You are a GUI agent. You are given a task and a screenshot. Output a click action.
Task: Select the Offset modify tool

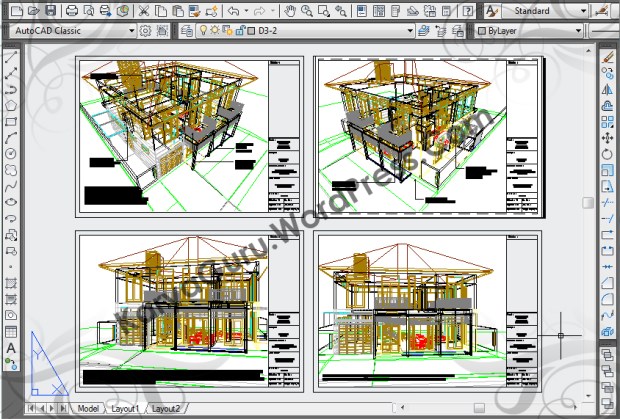tap(607, 106)
